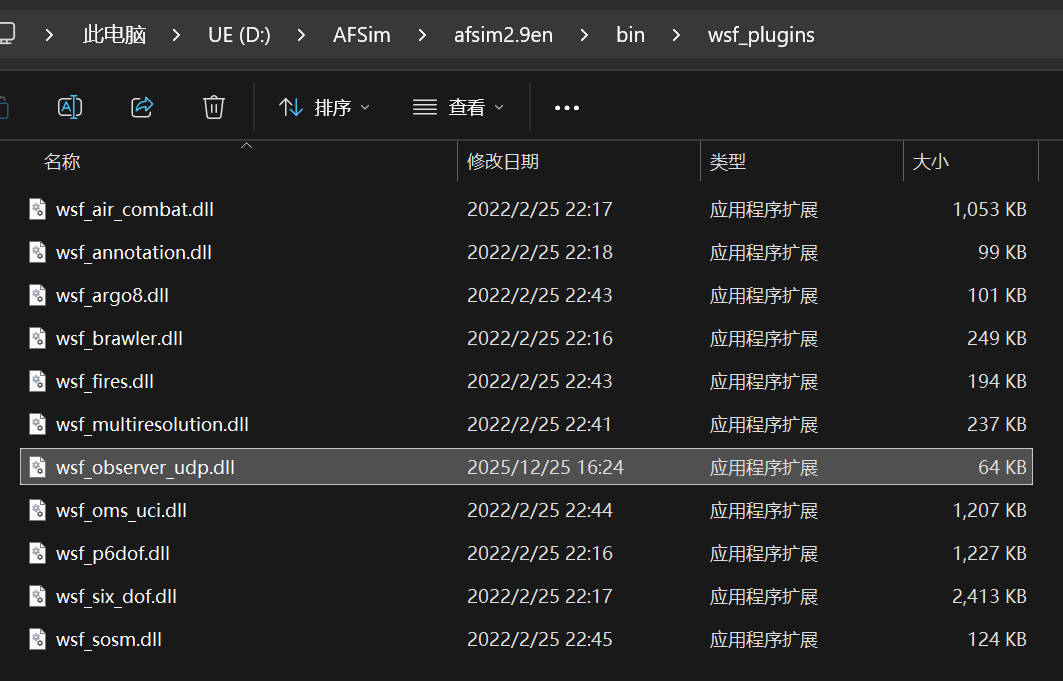
Task: Expand the chevron after UE (D:) in path
Action: 302,36
